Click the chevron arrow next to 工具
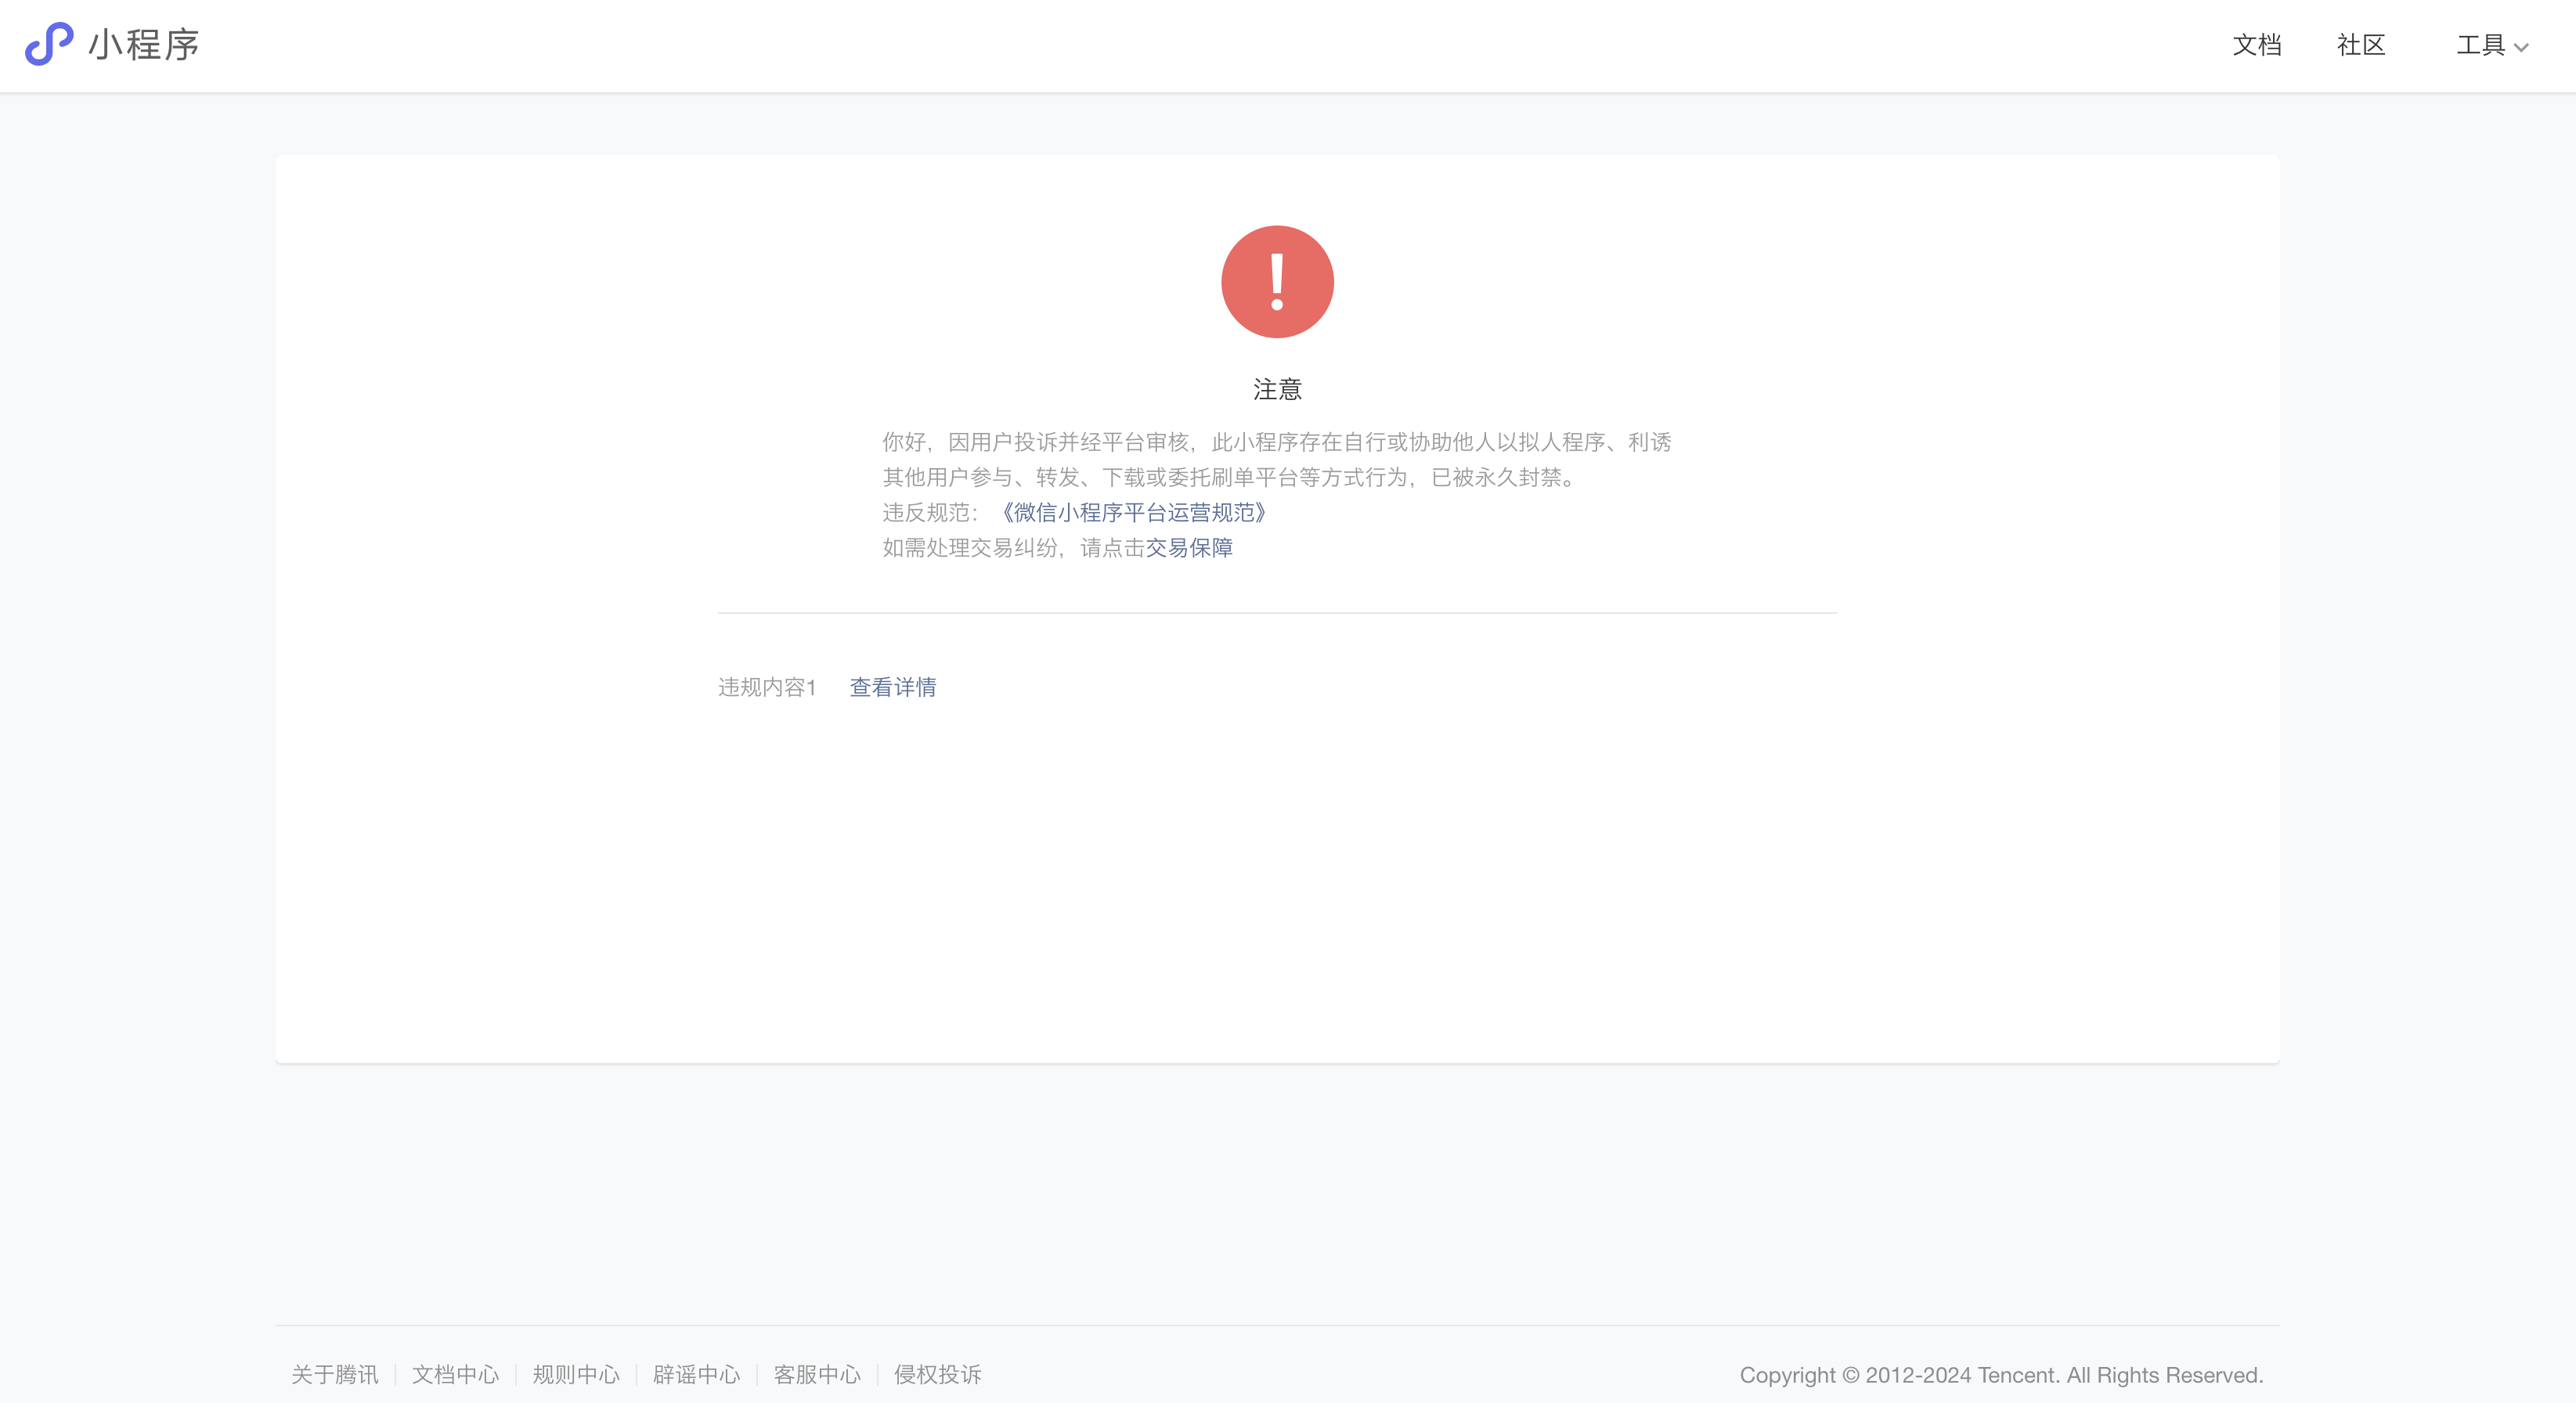 tap(2521, 47)
